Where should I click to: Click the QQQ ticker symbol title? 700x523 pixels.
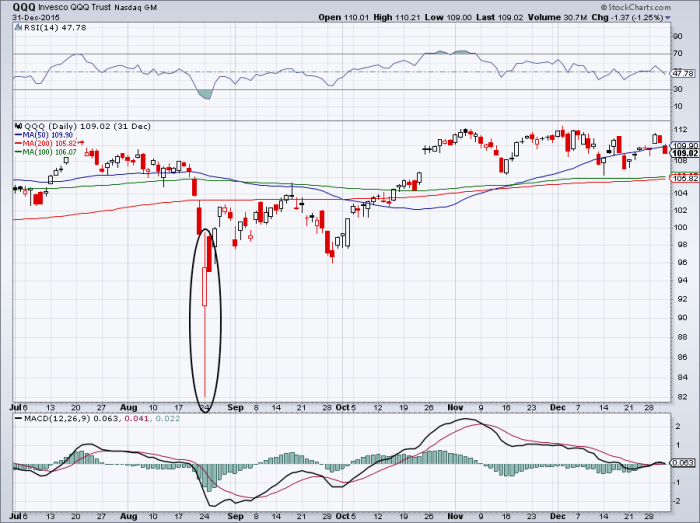(x=24, y=7)
